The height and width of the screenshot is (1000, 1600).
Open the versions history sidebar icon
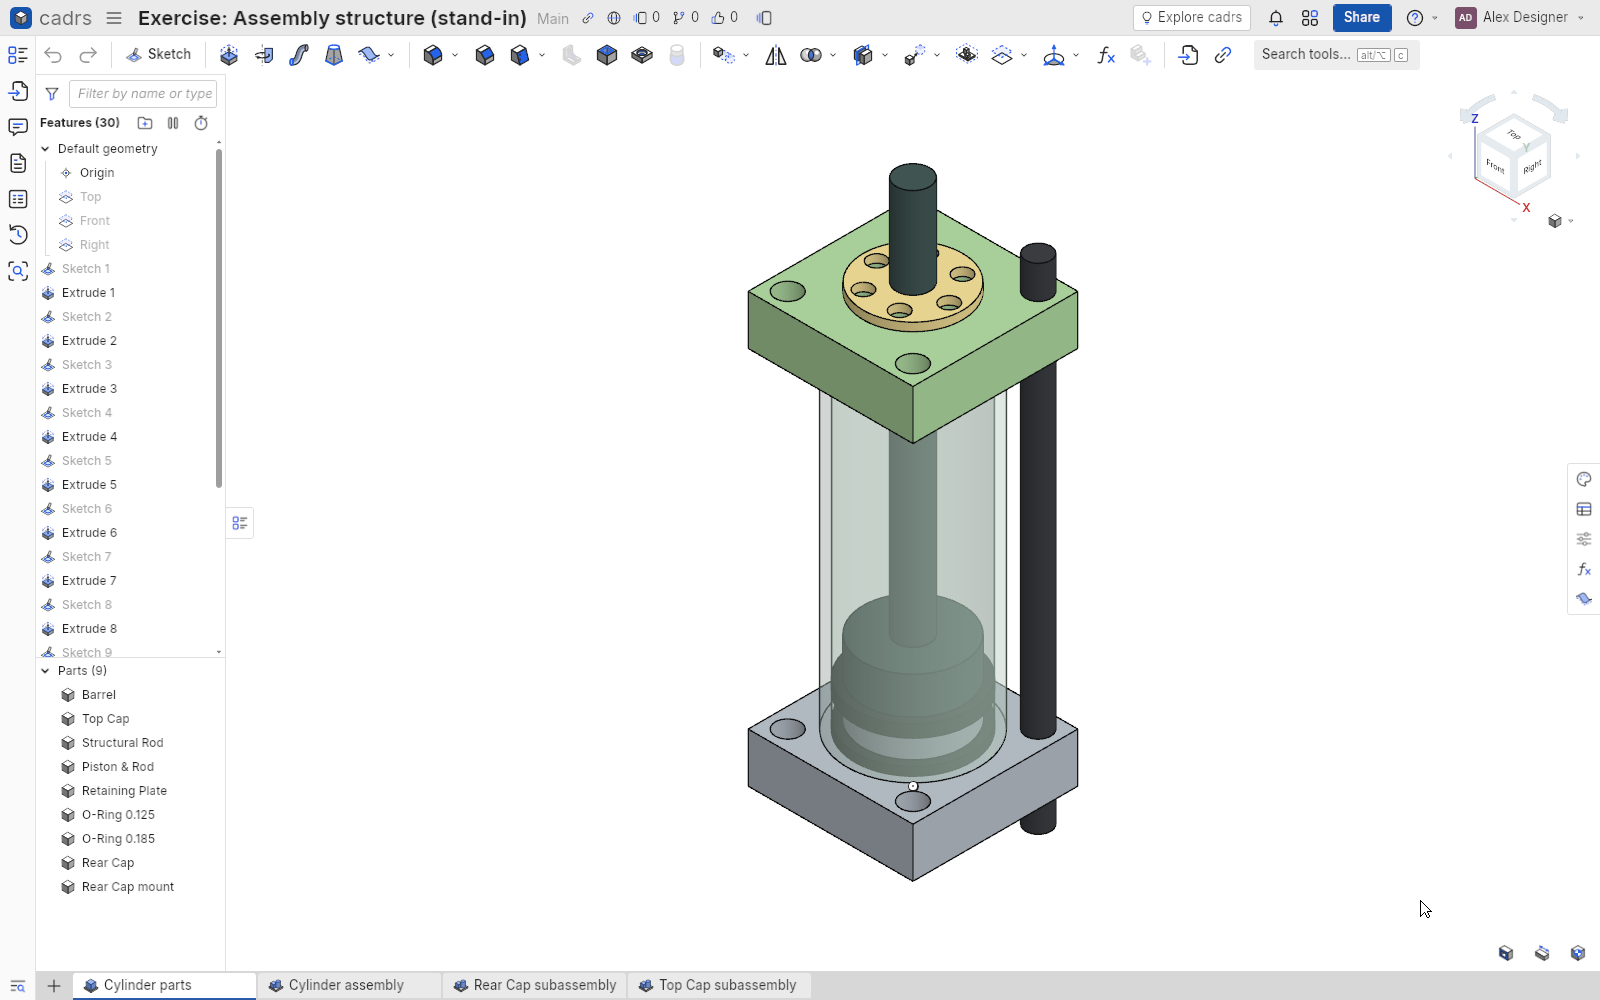click(18, 235)
